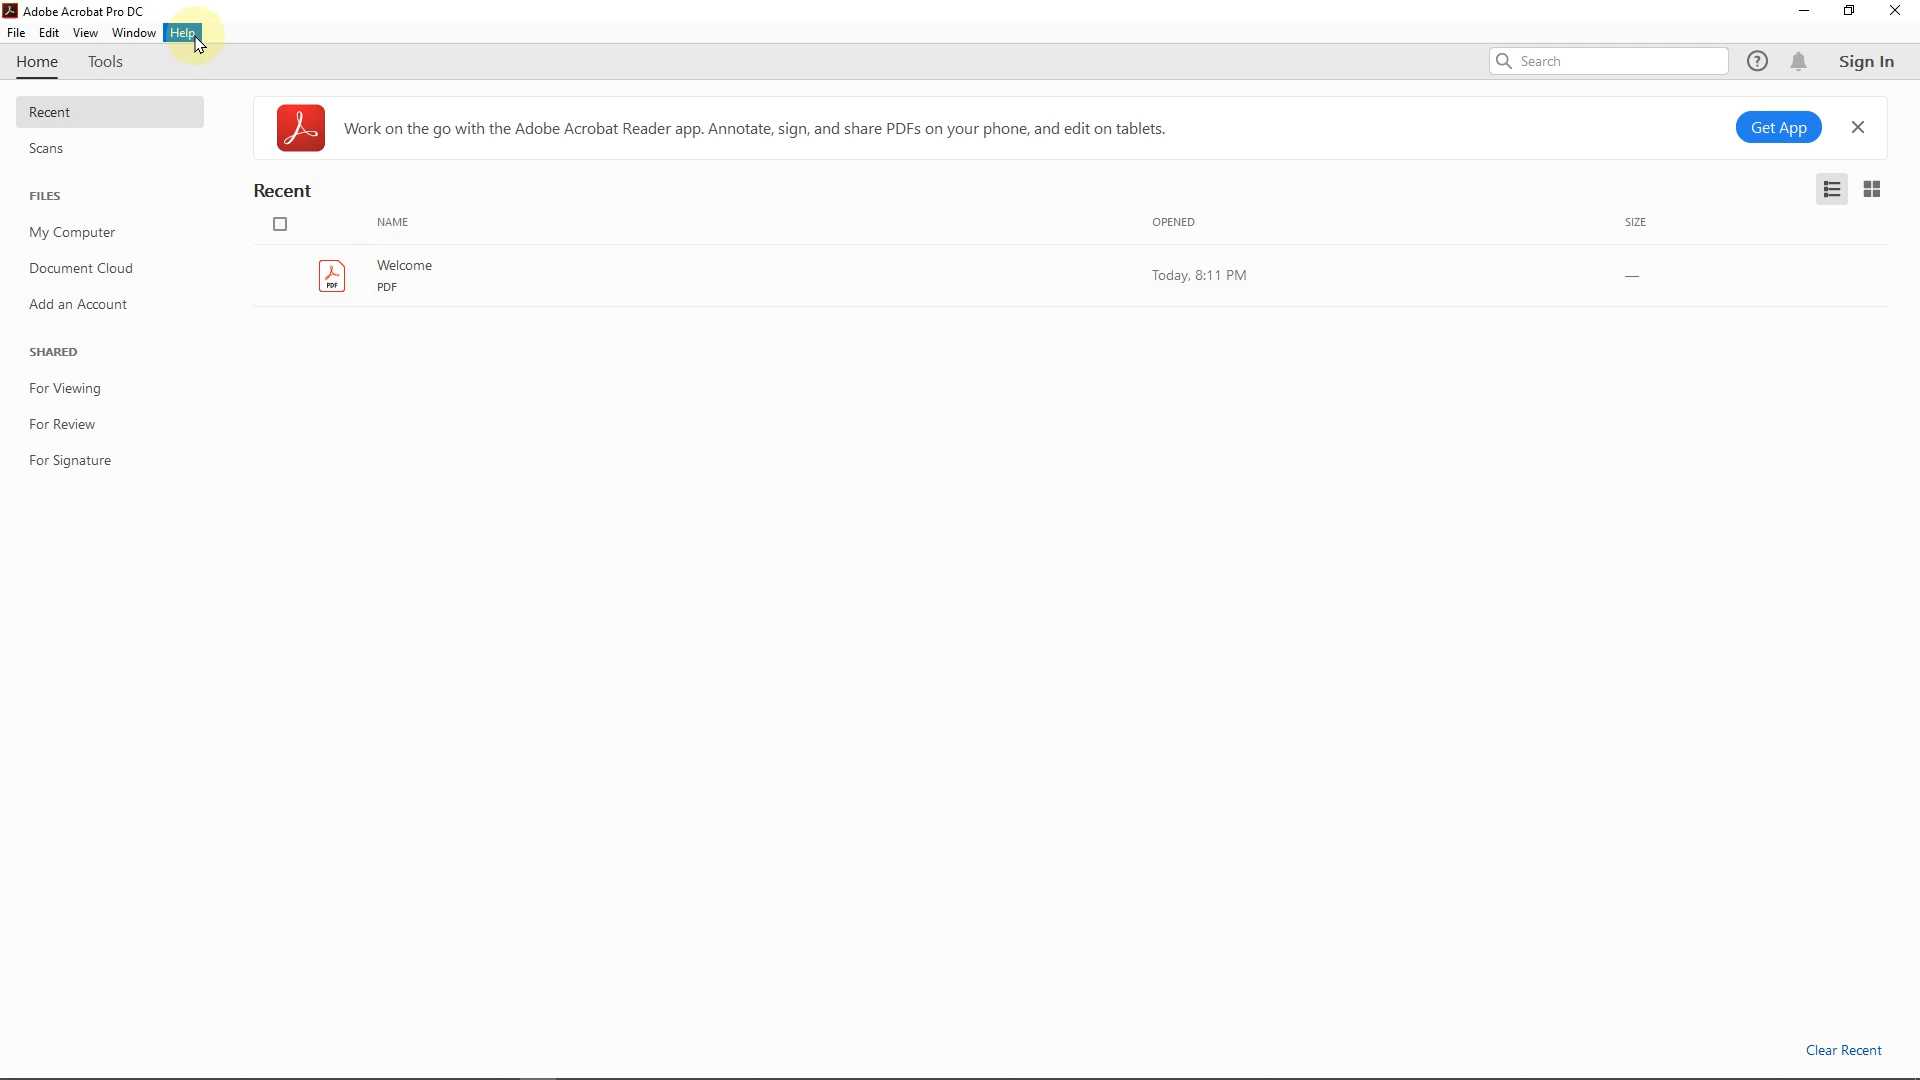Open My Computer files section
The width and height of the screenshot is (1920, 1080).
point(72,233)
